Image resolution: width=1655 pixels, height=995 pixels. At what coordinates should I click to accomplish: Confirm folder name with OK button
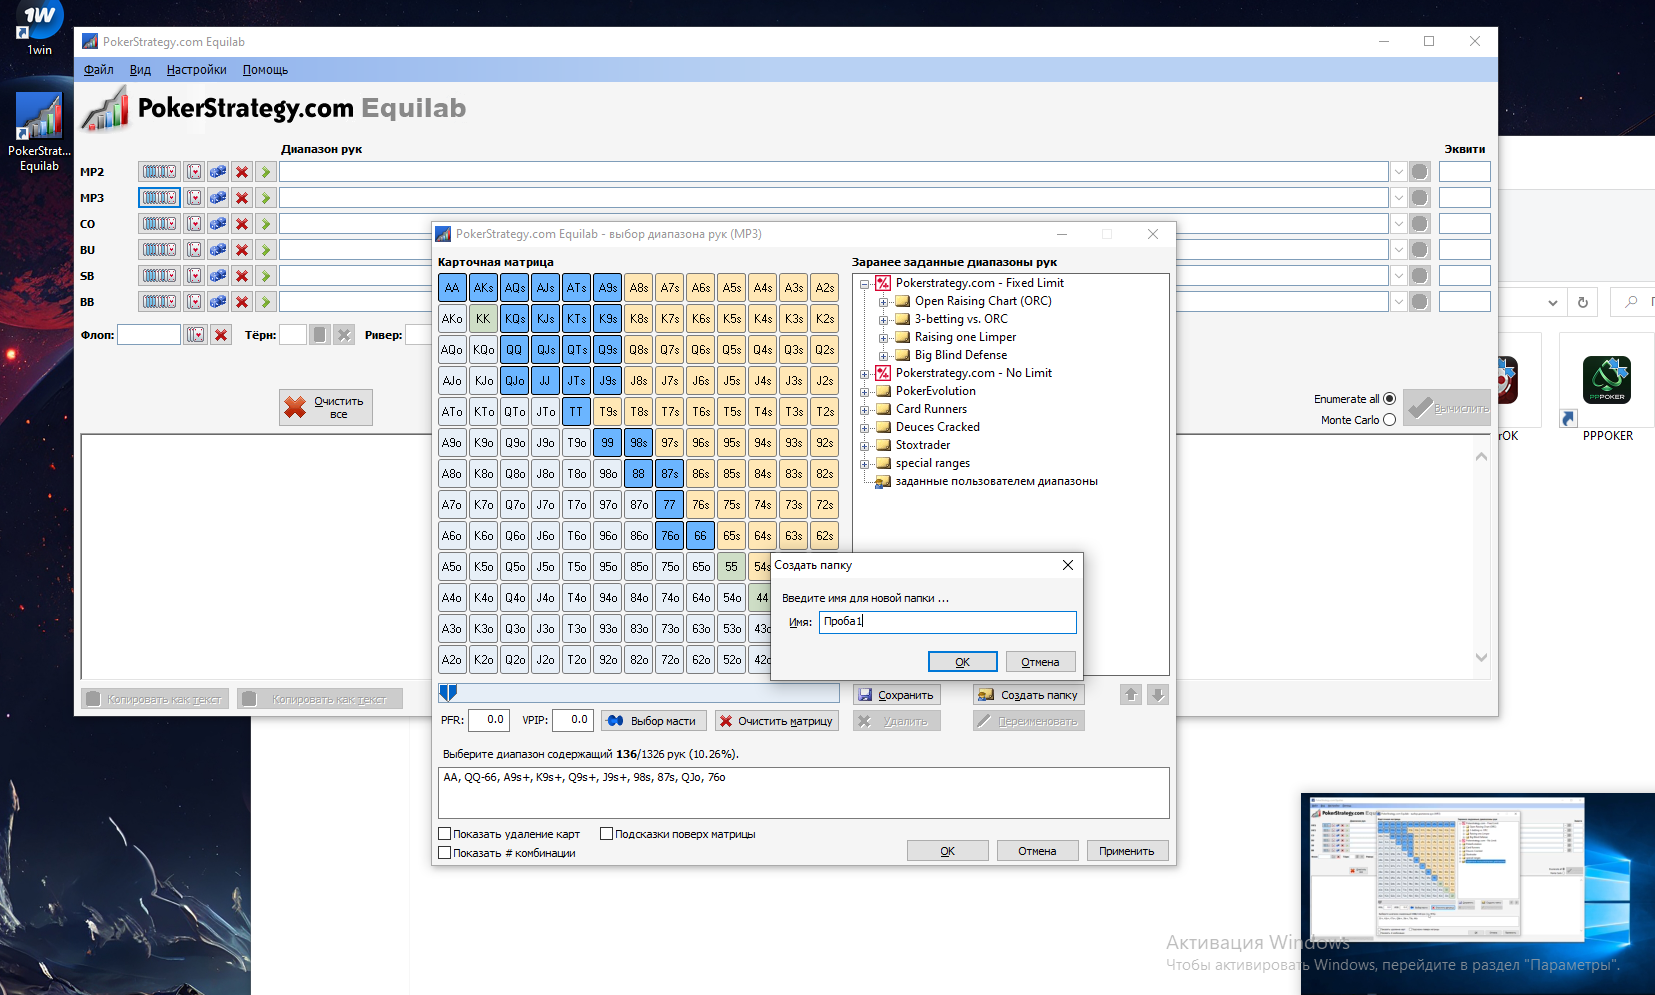(962, 662)
